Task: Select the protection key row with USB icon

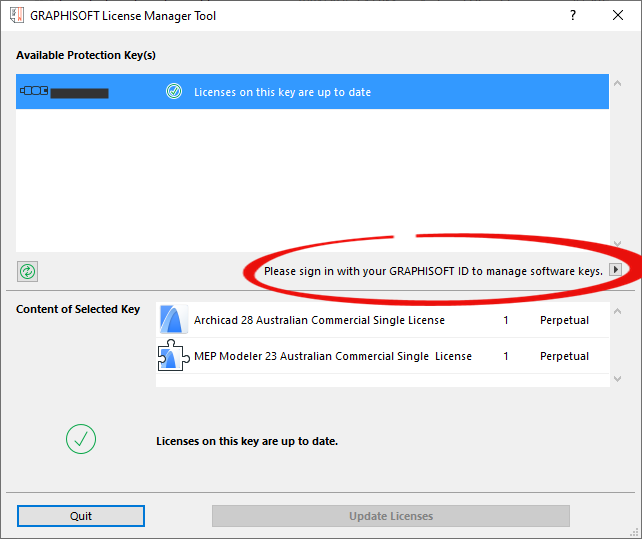Action: coord(312,91)
